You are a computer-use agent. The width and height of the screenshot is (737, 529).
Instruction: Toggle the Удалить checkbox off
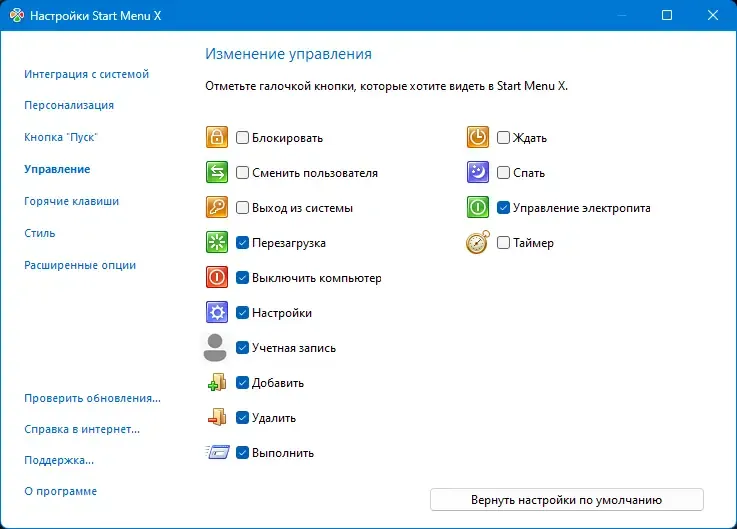click(x=242, y=418)
